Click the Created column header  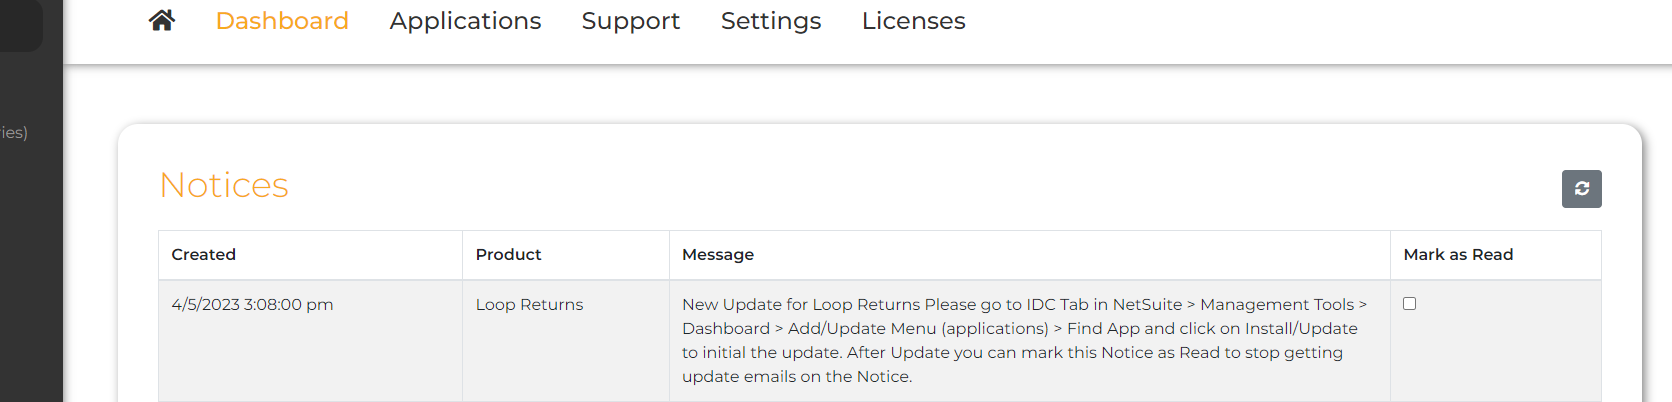204,255
